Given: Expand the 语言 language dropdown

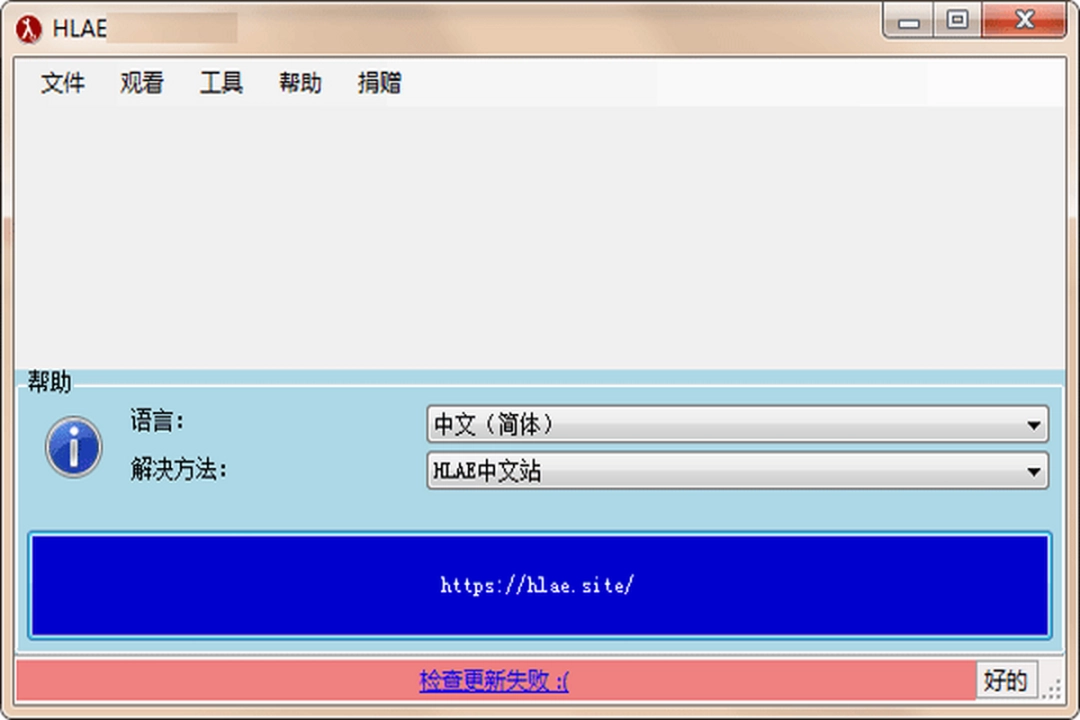Looking at the screenshot, I should click(737, 424).
